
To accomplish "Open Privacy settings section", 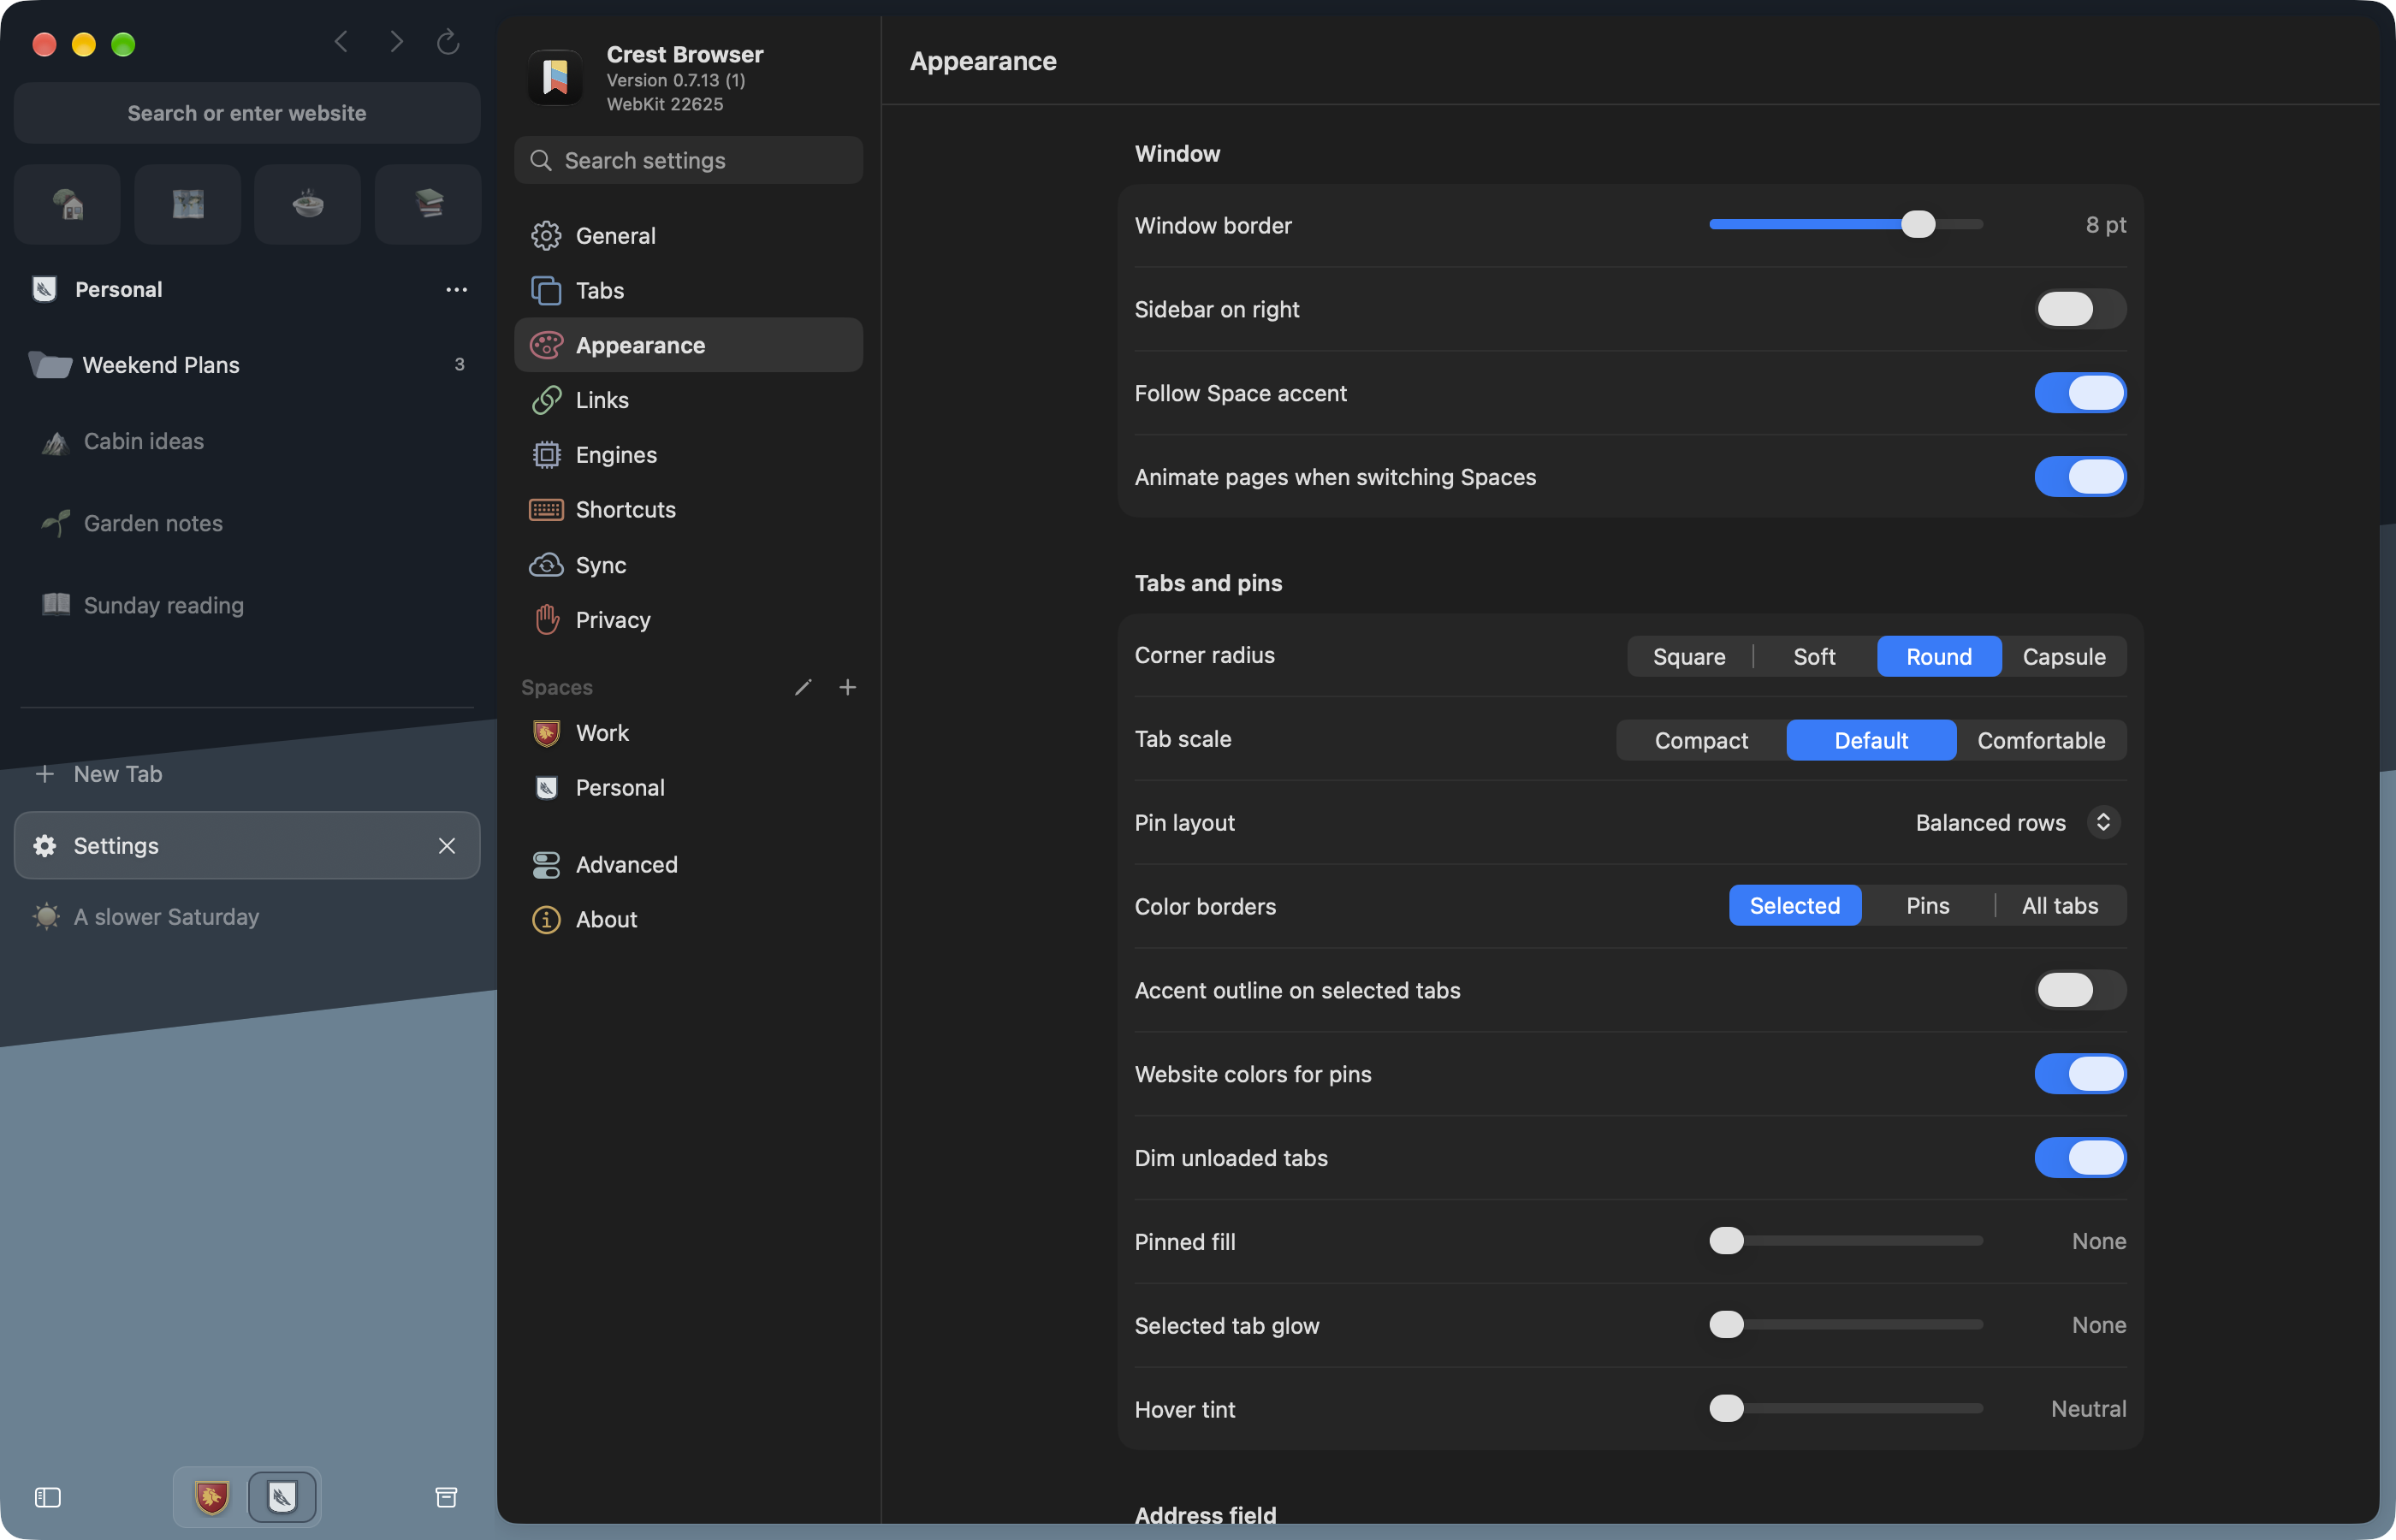I will point(688,620).
